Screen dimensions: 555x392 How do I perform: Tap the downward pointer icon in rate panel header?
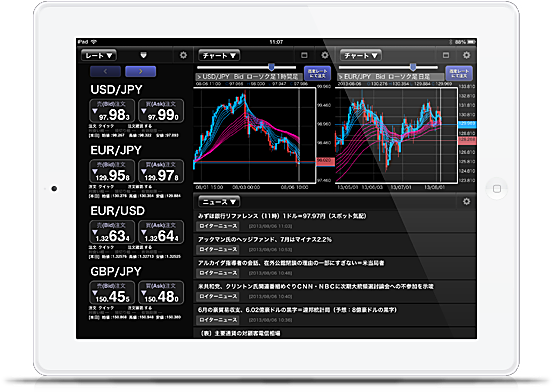tap(143, 55)
